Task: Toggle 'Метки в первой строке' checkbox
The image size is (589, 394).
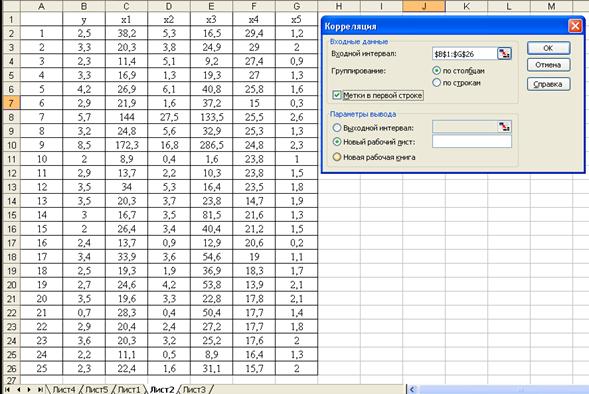Action: tap(337, 95)
